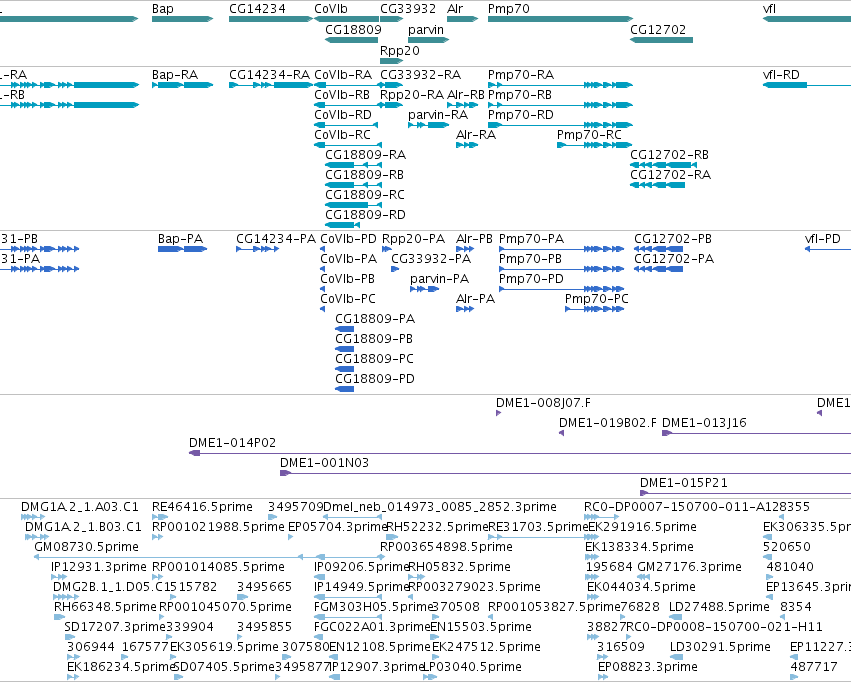Click the CoVIb-PD protein label
This screenshot has width=851, height=682.
tap(348, 239)
